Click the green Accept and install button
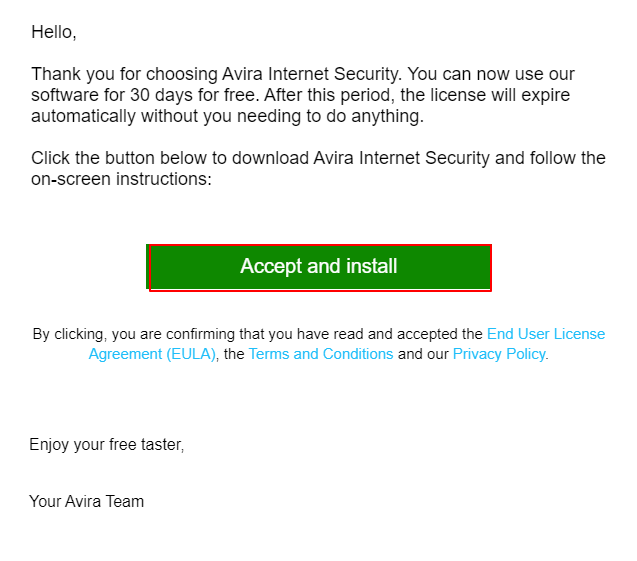Viewport: 637px width, 561px height. coord(319,267)
